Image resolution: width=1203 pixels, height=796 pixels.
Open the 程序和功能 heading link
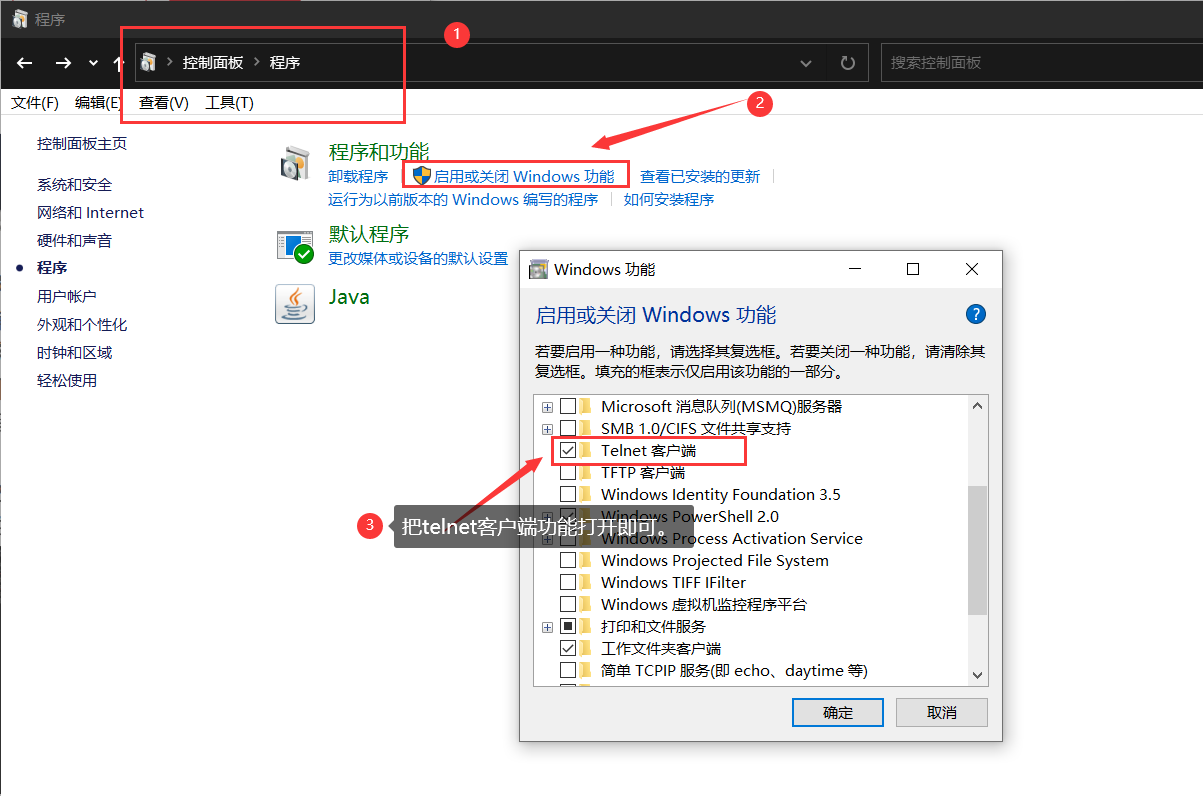[379, 151]
